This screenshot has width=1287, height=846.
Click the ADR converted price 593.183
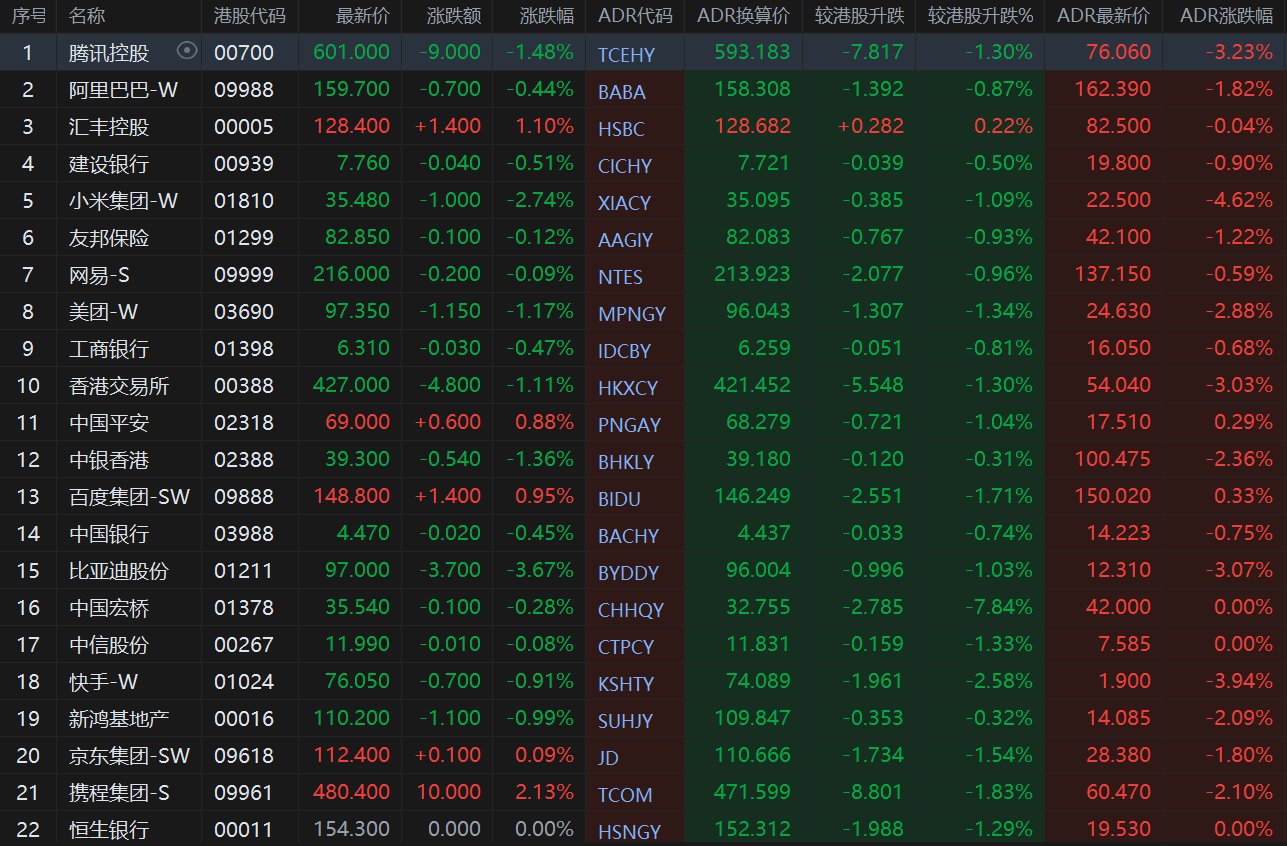coord(752,53)
